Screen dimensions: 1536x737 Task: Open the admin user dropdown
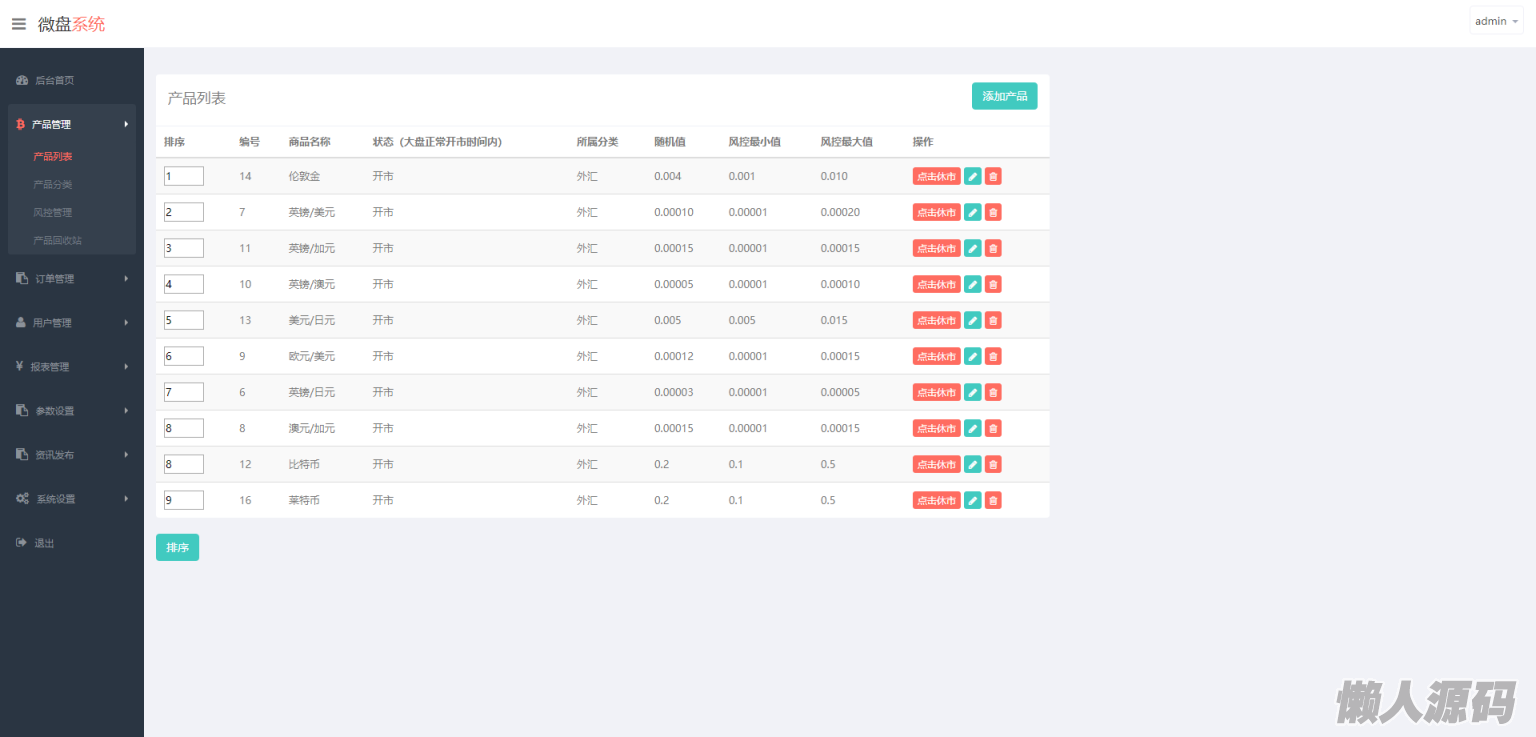tap(1495, 21)
